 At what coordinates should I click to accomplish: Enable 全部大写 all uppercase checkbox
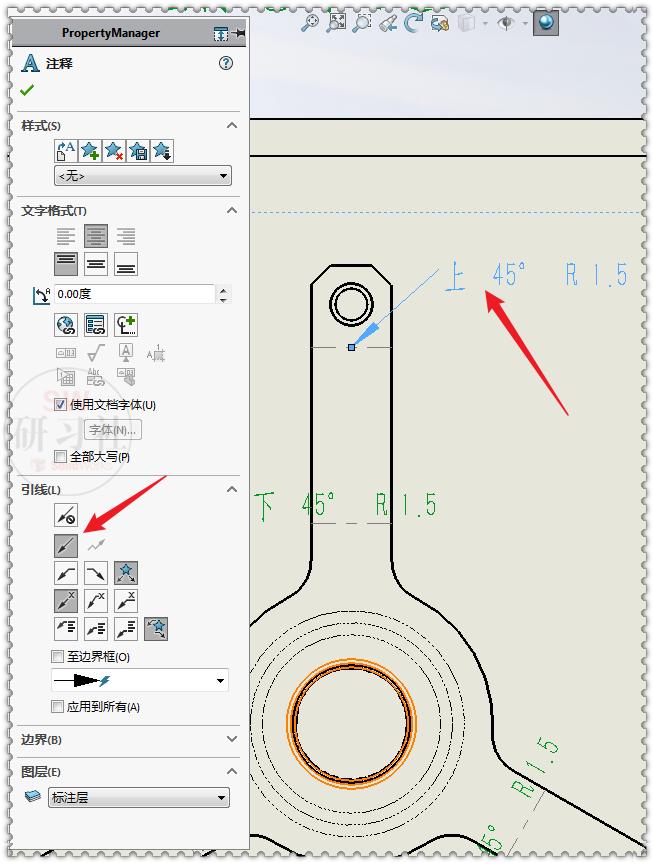coord(61,456)
